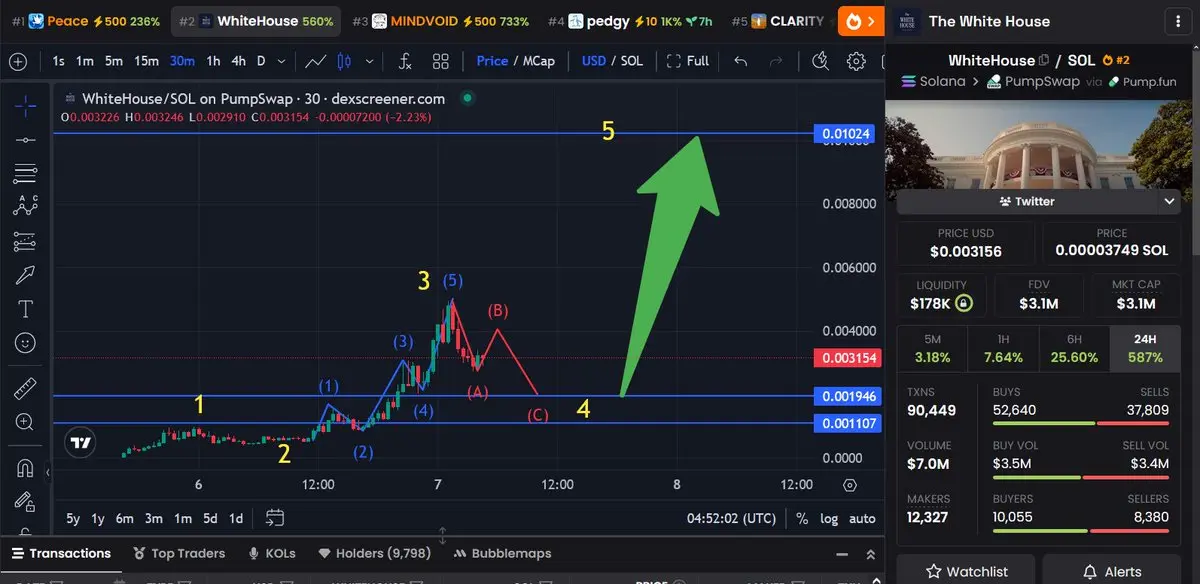Open the Fibonacci retracement tools
1200x584 pixels.
coord(26,173)
